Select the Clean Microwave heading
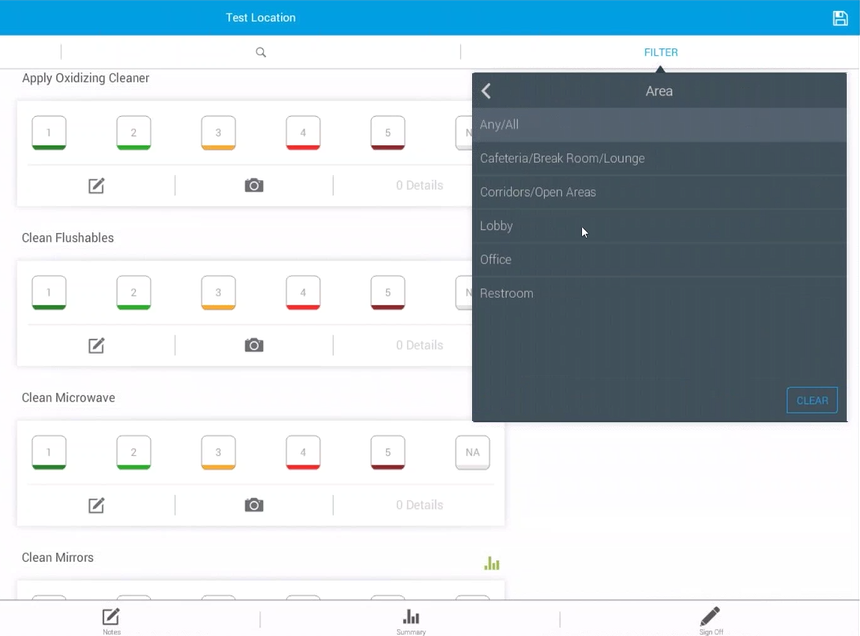Viewport: 860px width, 636px height. (x=69, y=398)
